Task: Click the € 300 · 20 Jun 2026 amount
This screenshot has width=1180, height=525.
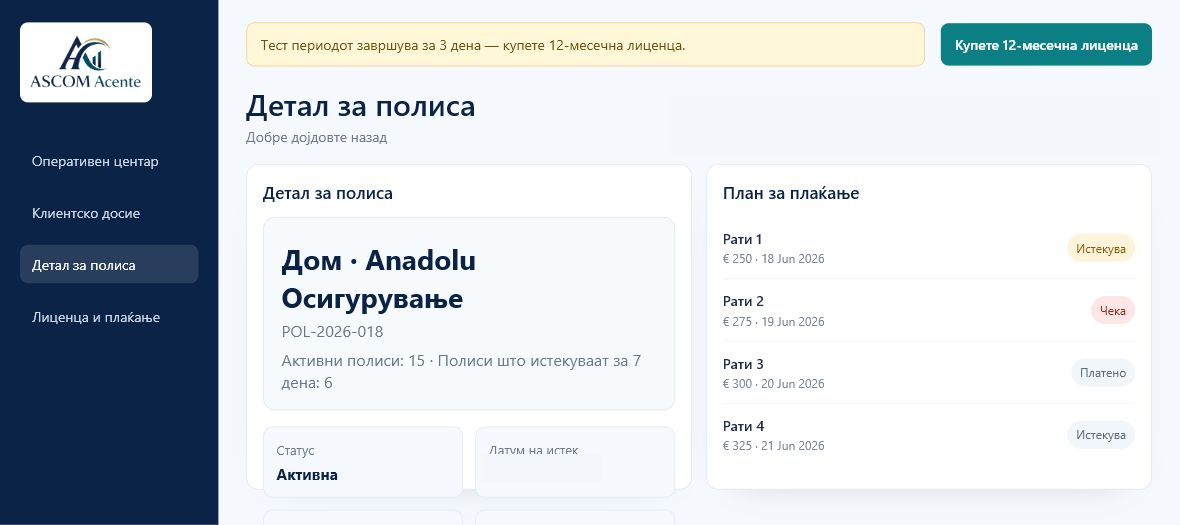Action: [x=774, y=384]
